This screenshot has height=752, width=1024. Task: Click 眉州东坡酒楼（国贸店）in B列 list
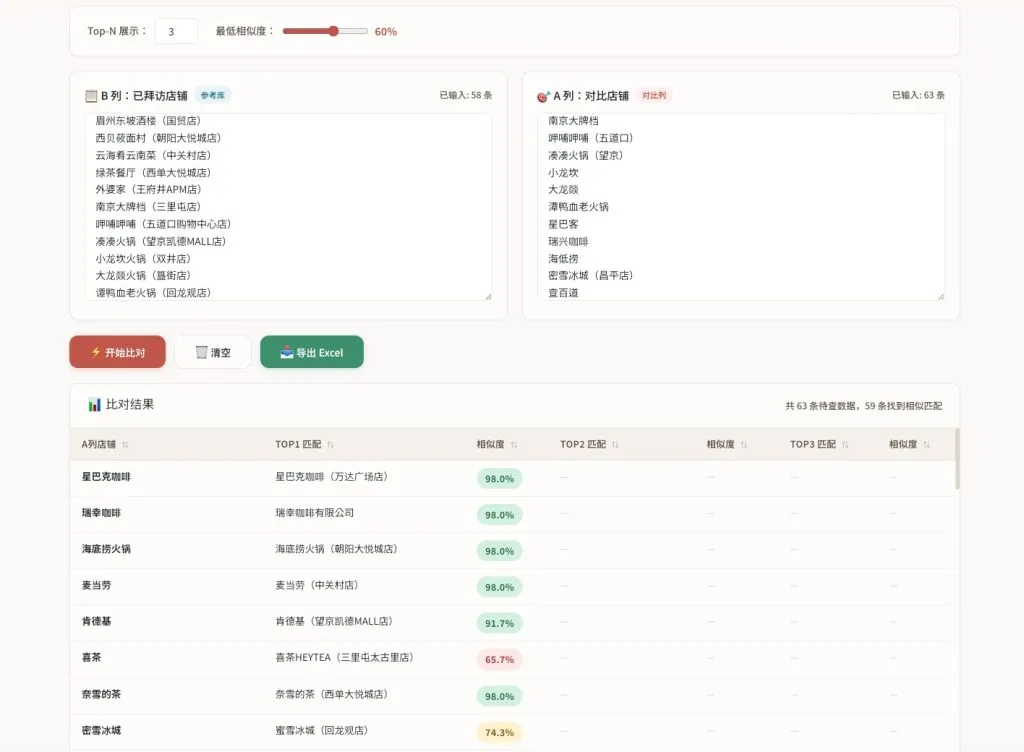coord(148,121)
